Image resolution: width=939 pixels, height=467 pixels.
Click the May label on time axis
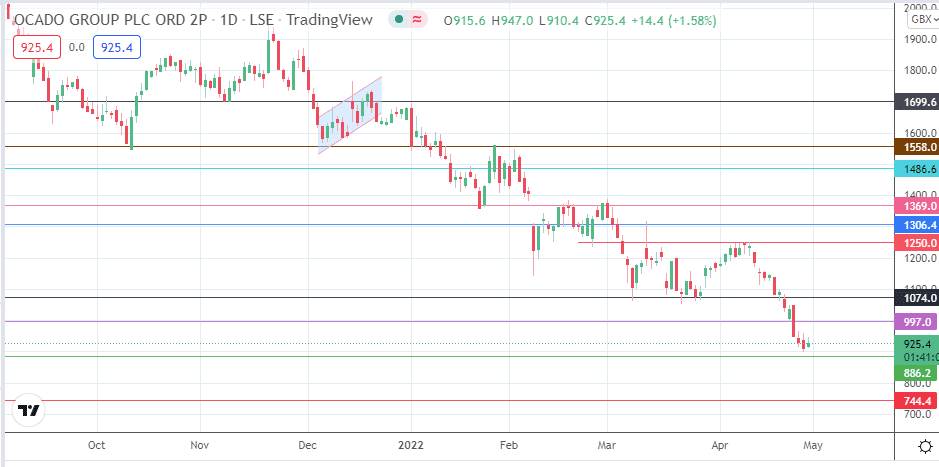pos(813,445)
